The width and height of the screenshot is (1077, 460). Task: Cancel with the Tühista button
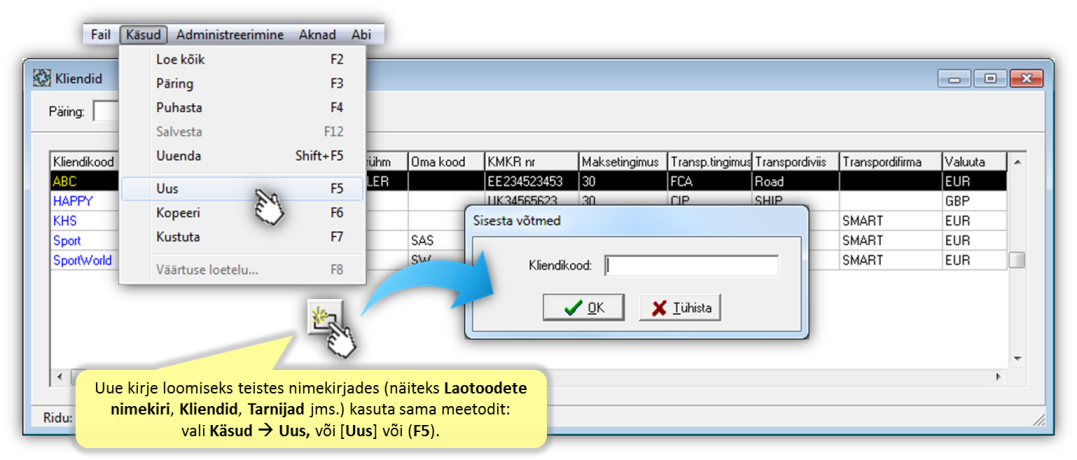(680, 308)
